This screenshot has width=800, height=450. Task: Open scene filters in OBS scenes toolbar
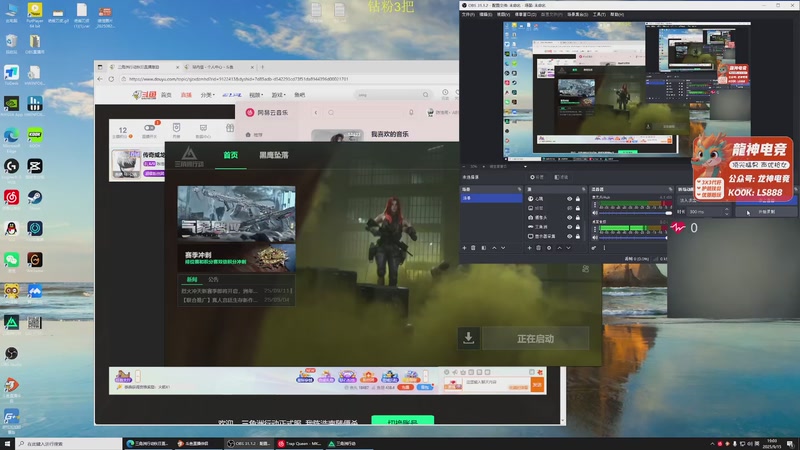pos(484,248)
